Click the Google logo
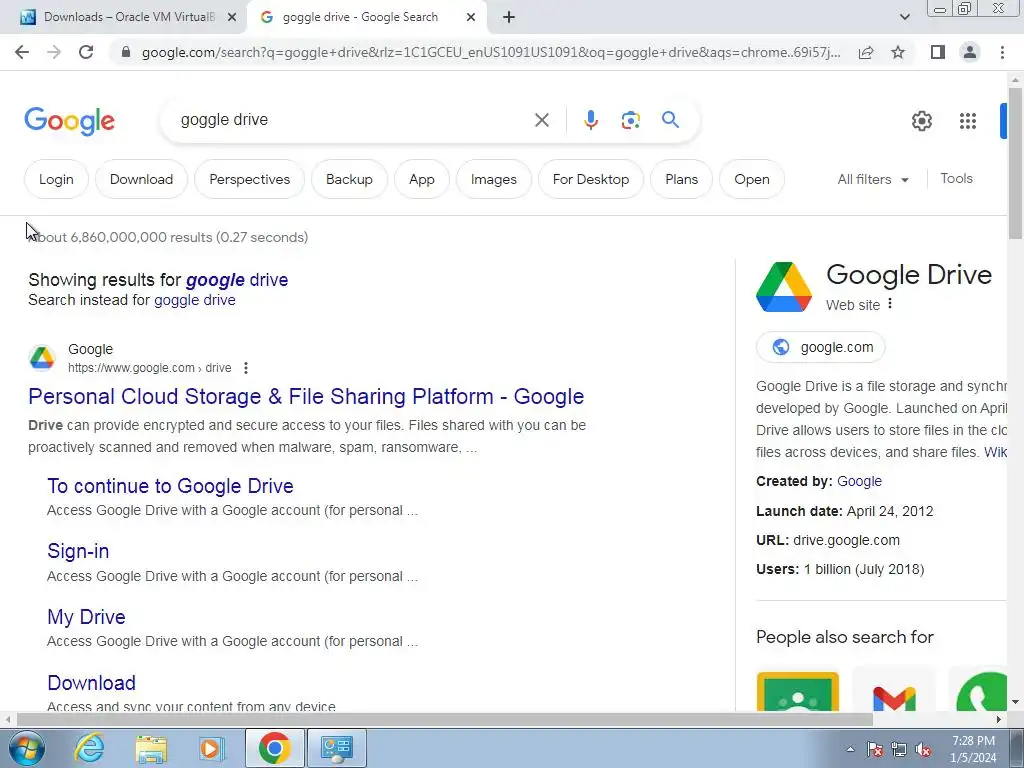 (x=69, y=121)
